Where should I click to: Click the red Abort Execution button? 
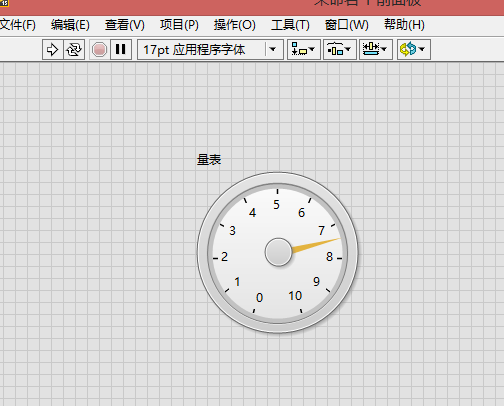coord(99,50)
